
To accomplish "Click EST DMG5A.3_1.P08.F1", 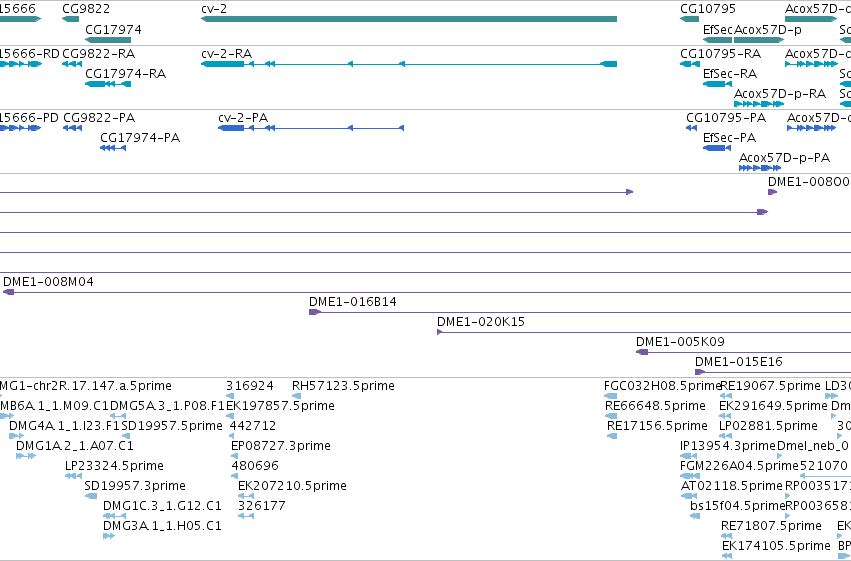I will coord(167,406).
